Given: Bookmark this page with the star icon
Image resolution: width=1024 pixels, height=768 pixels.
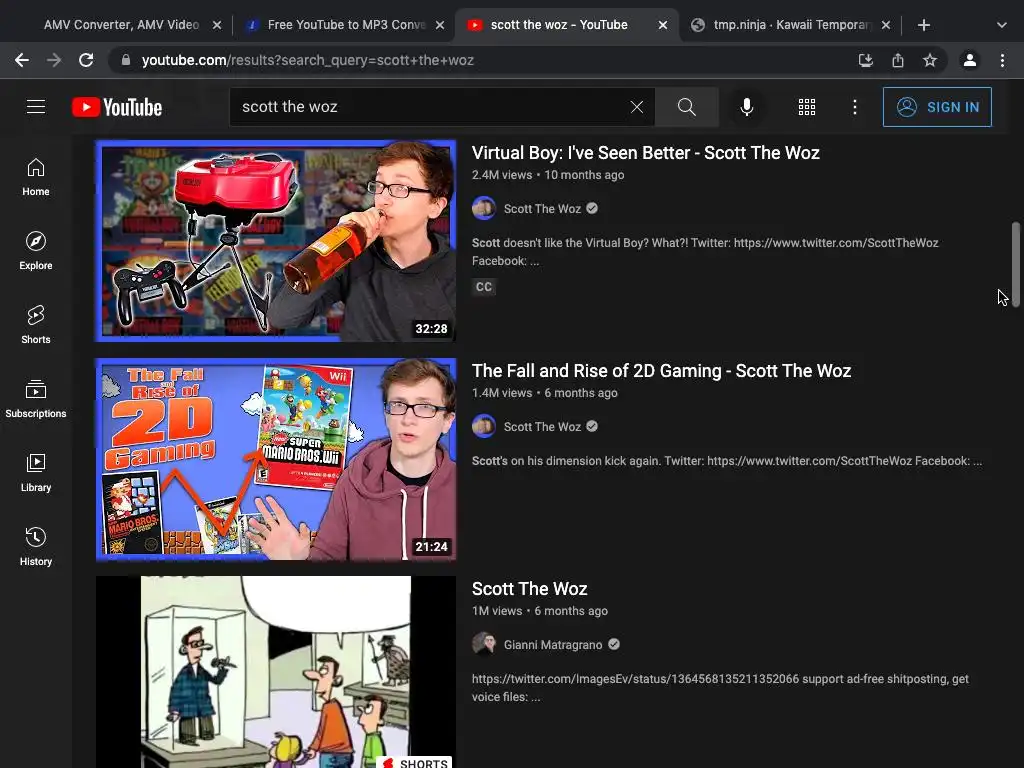Looking at the screenshot, I should coord(930,60).
